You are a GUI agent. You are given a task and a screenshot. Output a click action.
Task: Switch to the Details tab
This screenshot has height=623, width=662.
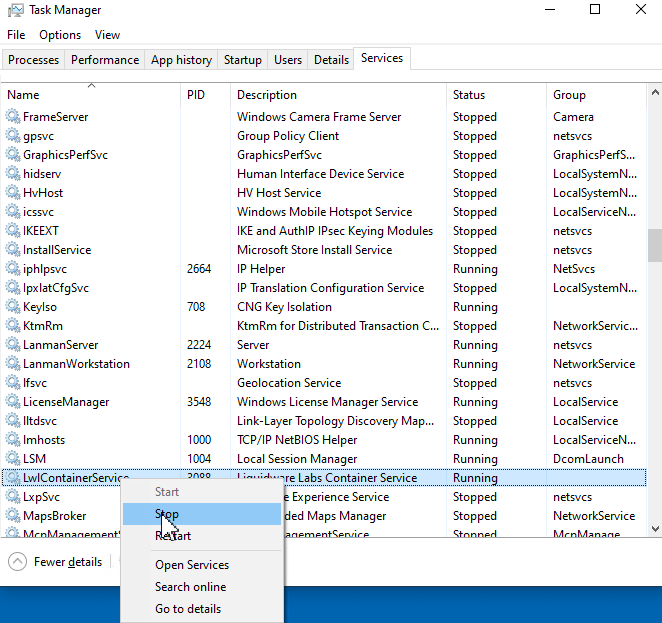[x=331, y=60]
